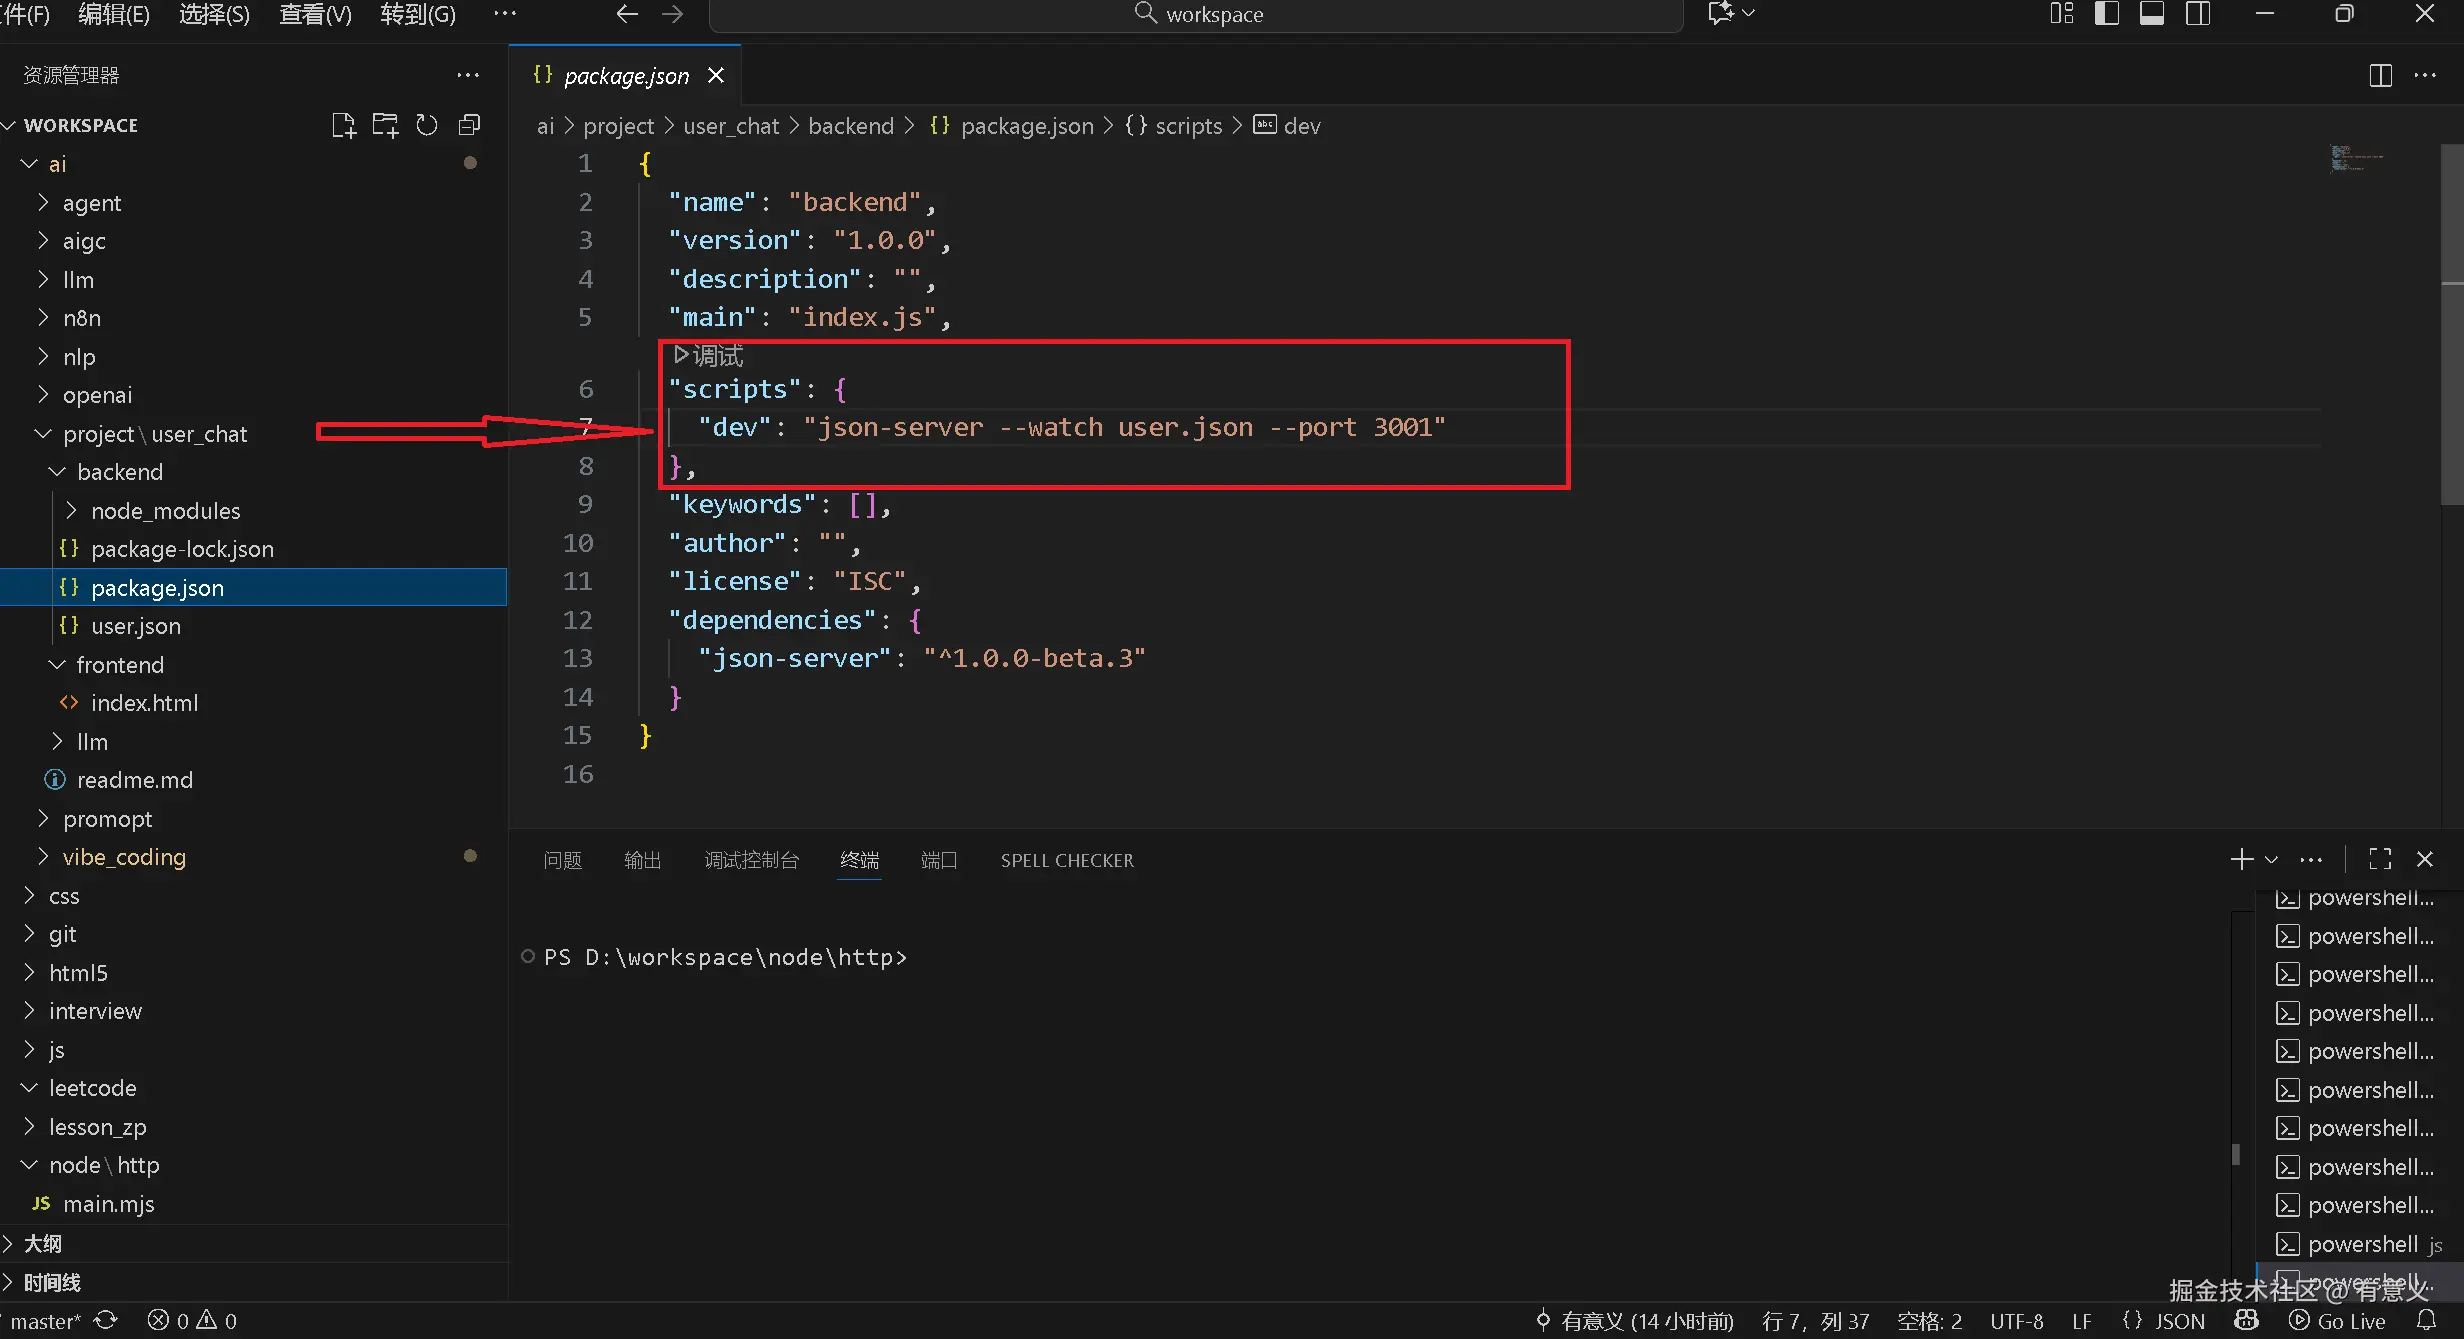Click the New Folder icon in explorer
Screen dimensions: 2464x1339
pyautogui.click(x=385, y=125)
